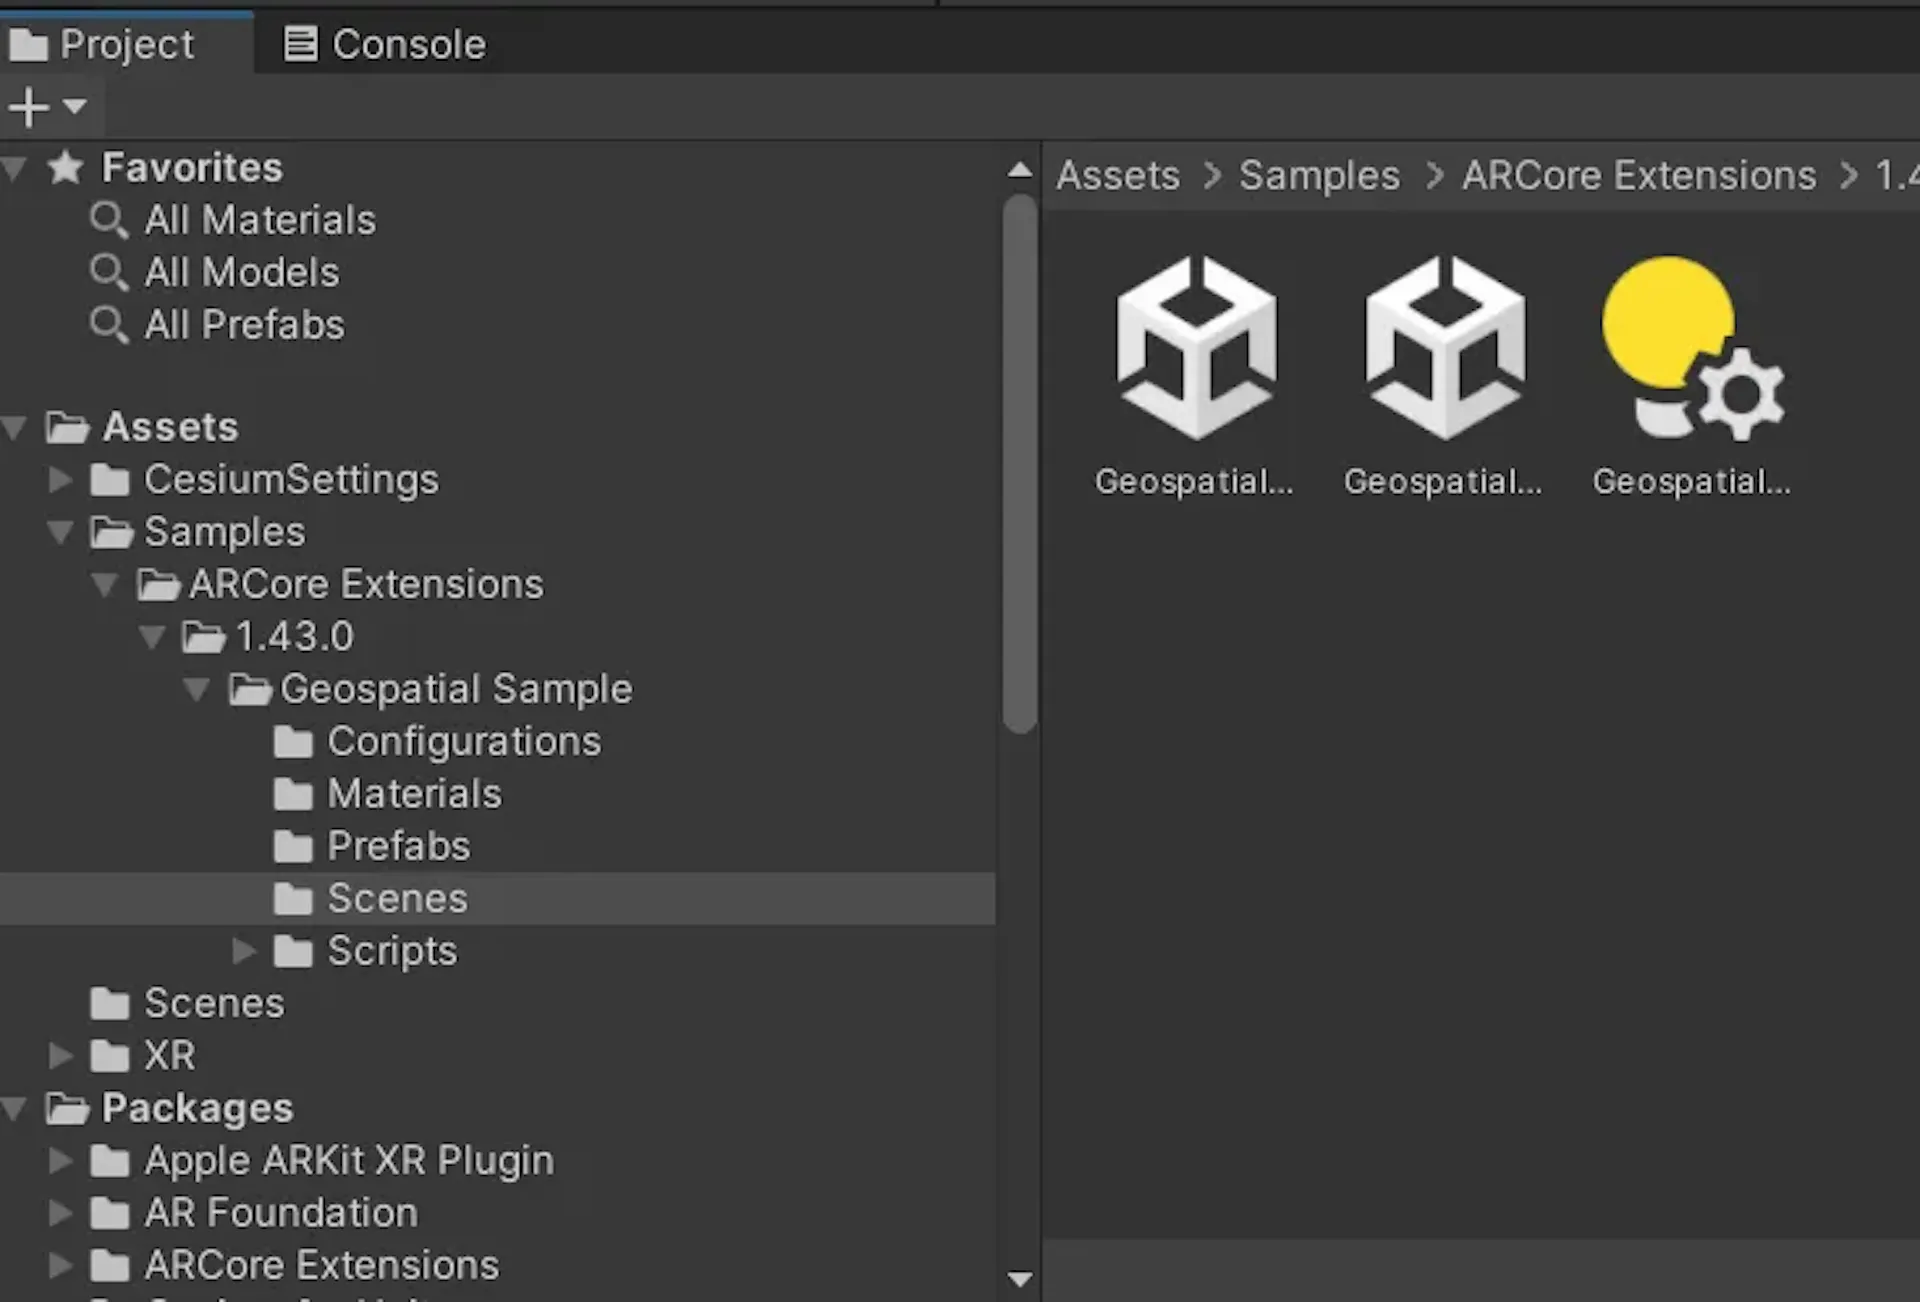This screenshot has height=1302, width=1920.
Task: Select the first Geospatial Unity scene asset
Action: coord(1195,376)
